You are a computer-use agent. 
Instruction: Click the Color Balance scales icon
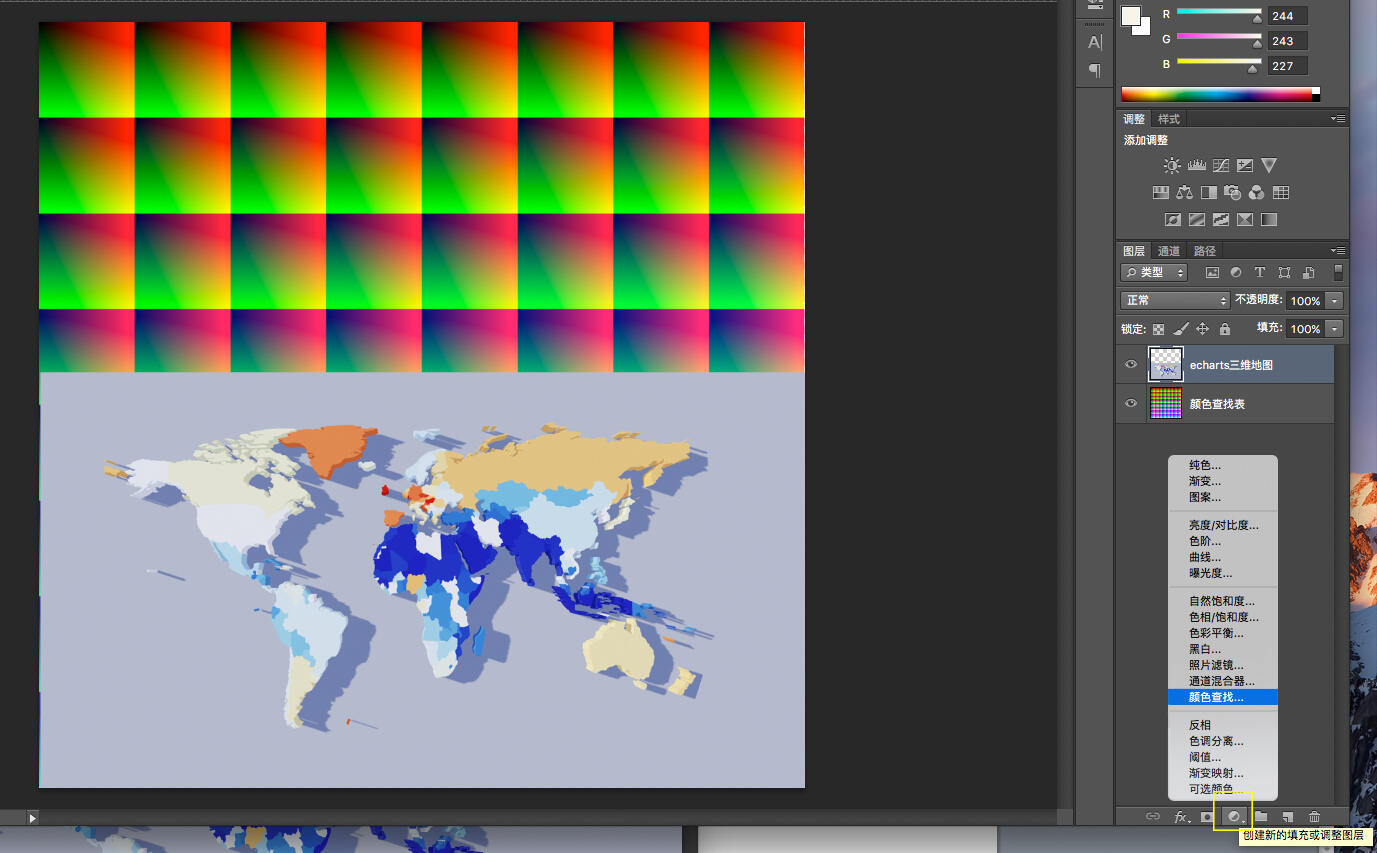pyautogui.click(x=1185, y=192)
